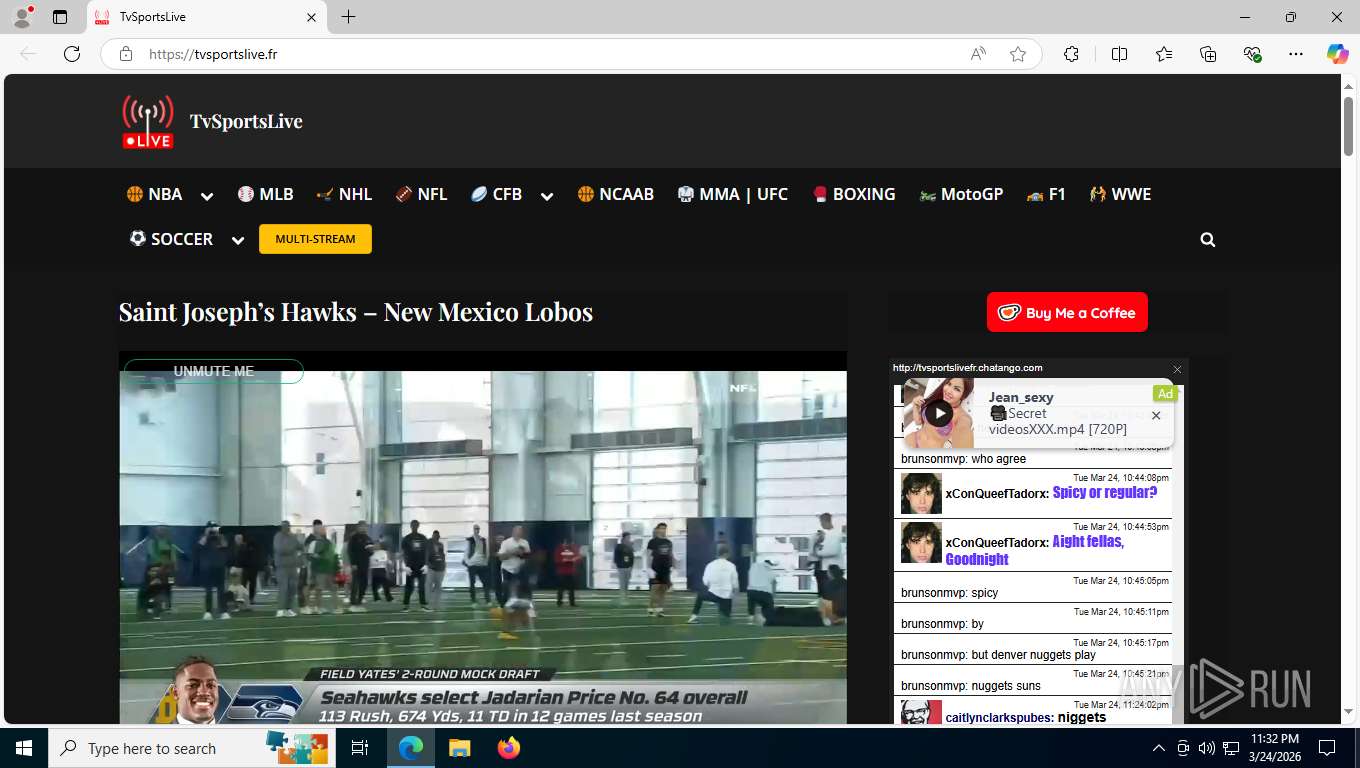Open the BOXING menu item
The image size is (1360, 768).
pyautogui.click(x=854, y=194)
